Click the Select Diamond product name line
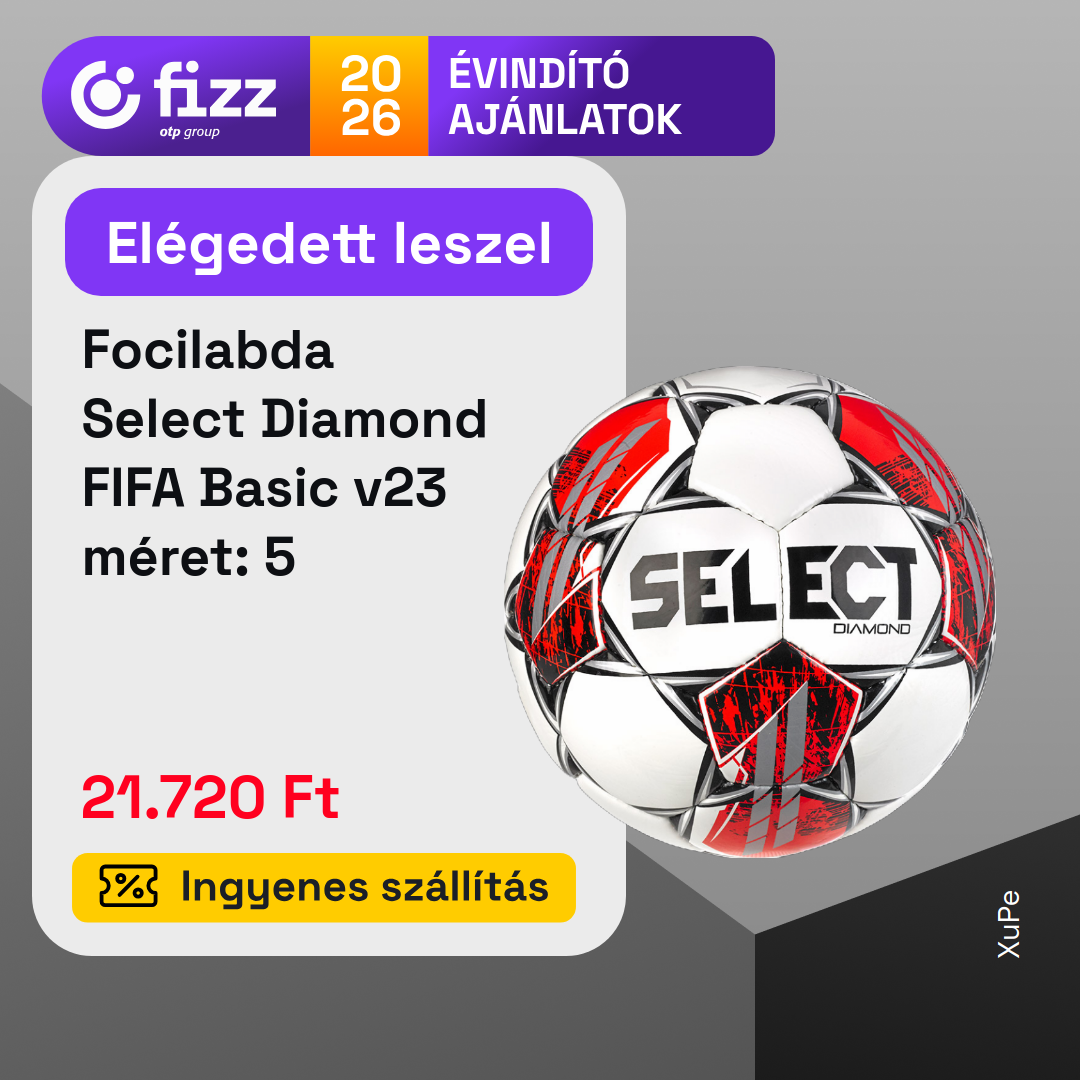Viewport: 1080px width, 1080px height. [x=284, y=419]
